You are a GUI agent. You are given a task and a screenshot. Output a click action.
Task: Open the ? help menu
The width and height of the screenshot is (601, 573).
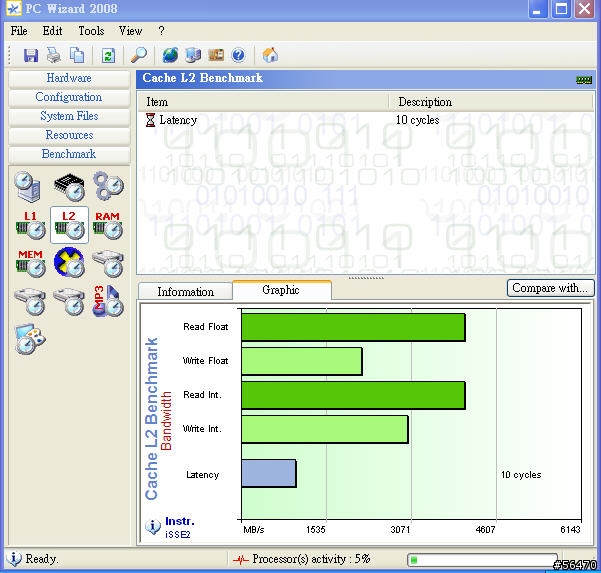pos(161,31)
